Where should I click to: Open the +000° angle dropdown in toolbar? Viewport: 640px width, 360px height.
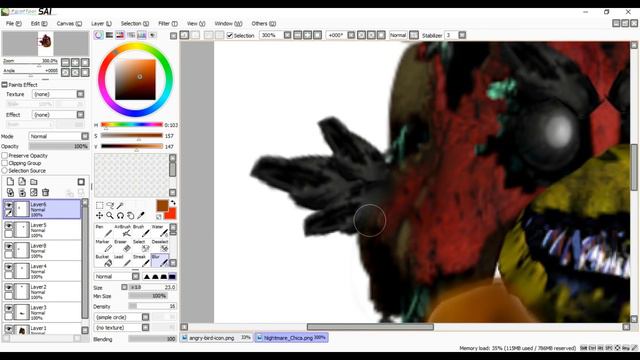(x=351, y=36)
